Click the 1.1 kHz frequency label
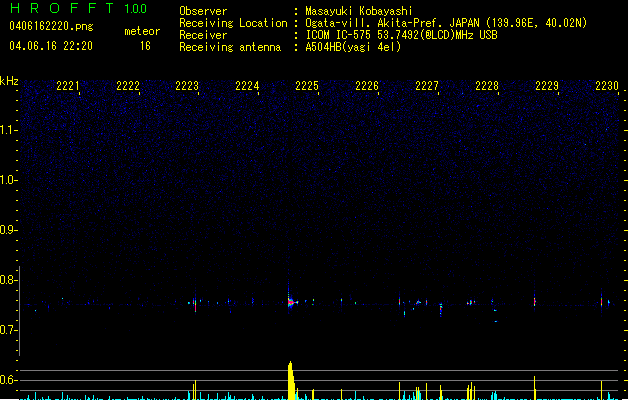629x400 pixels. (x=8, y=130)
